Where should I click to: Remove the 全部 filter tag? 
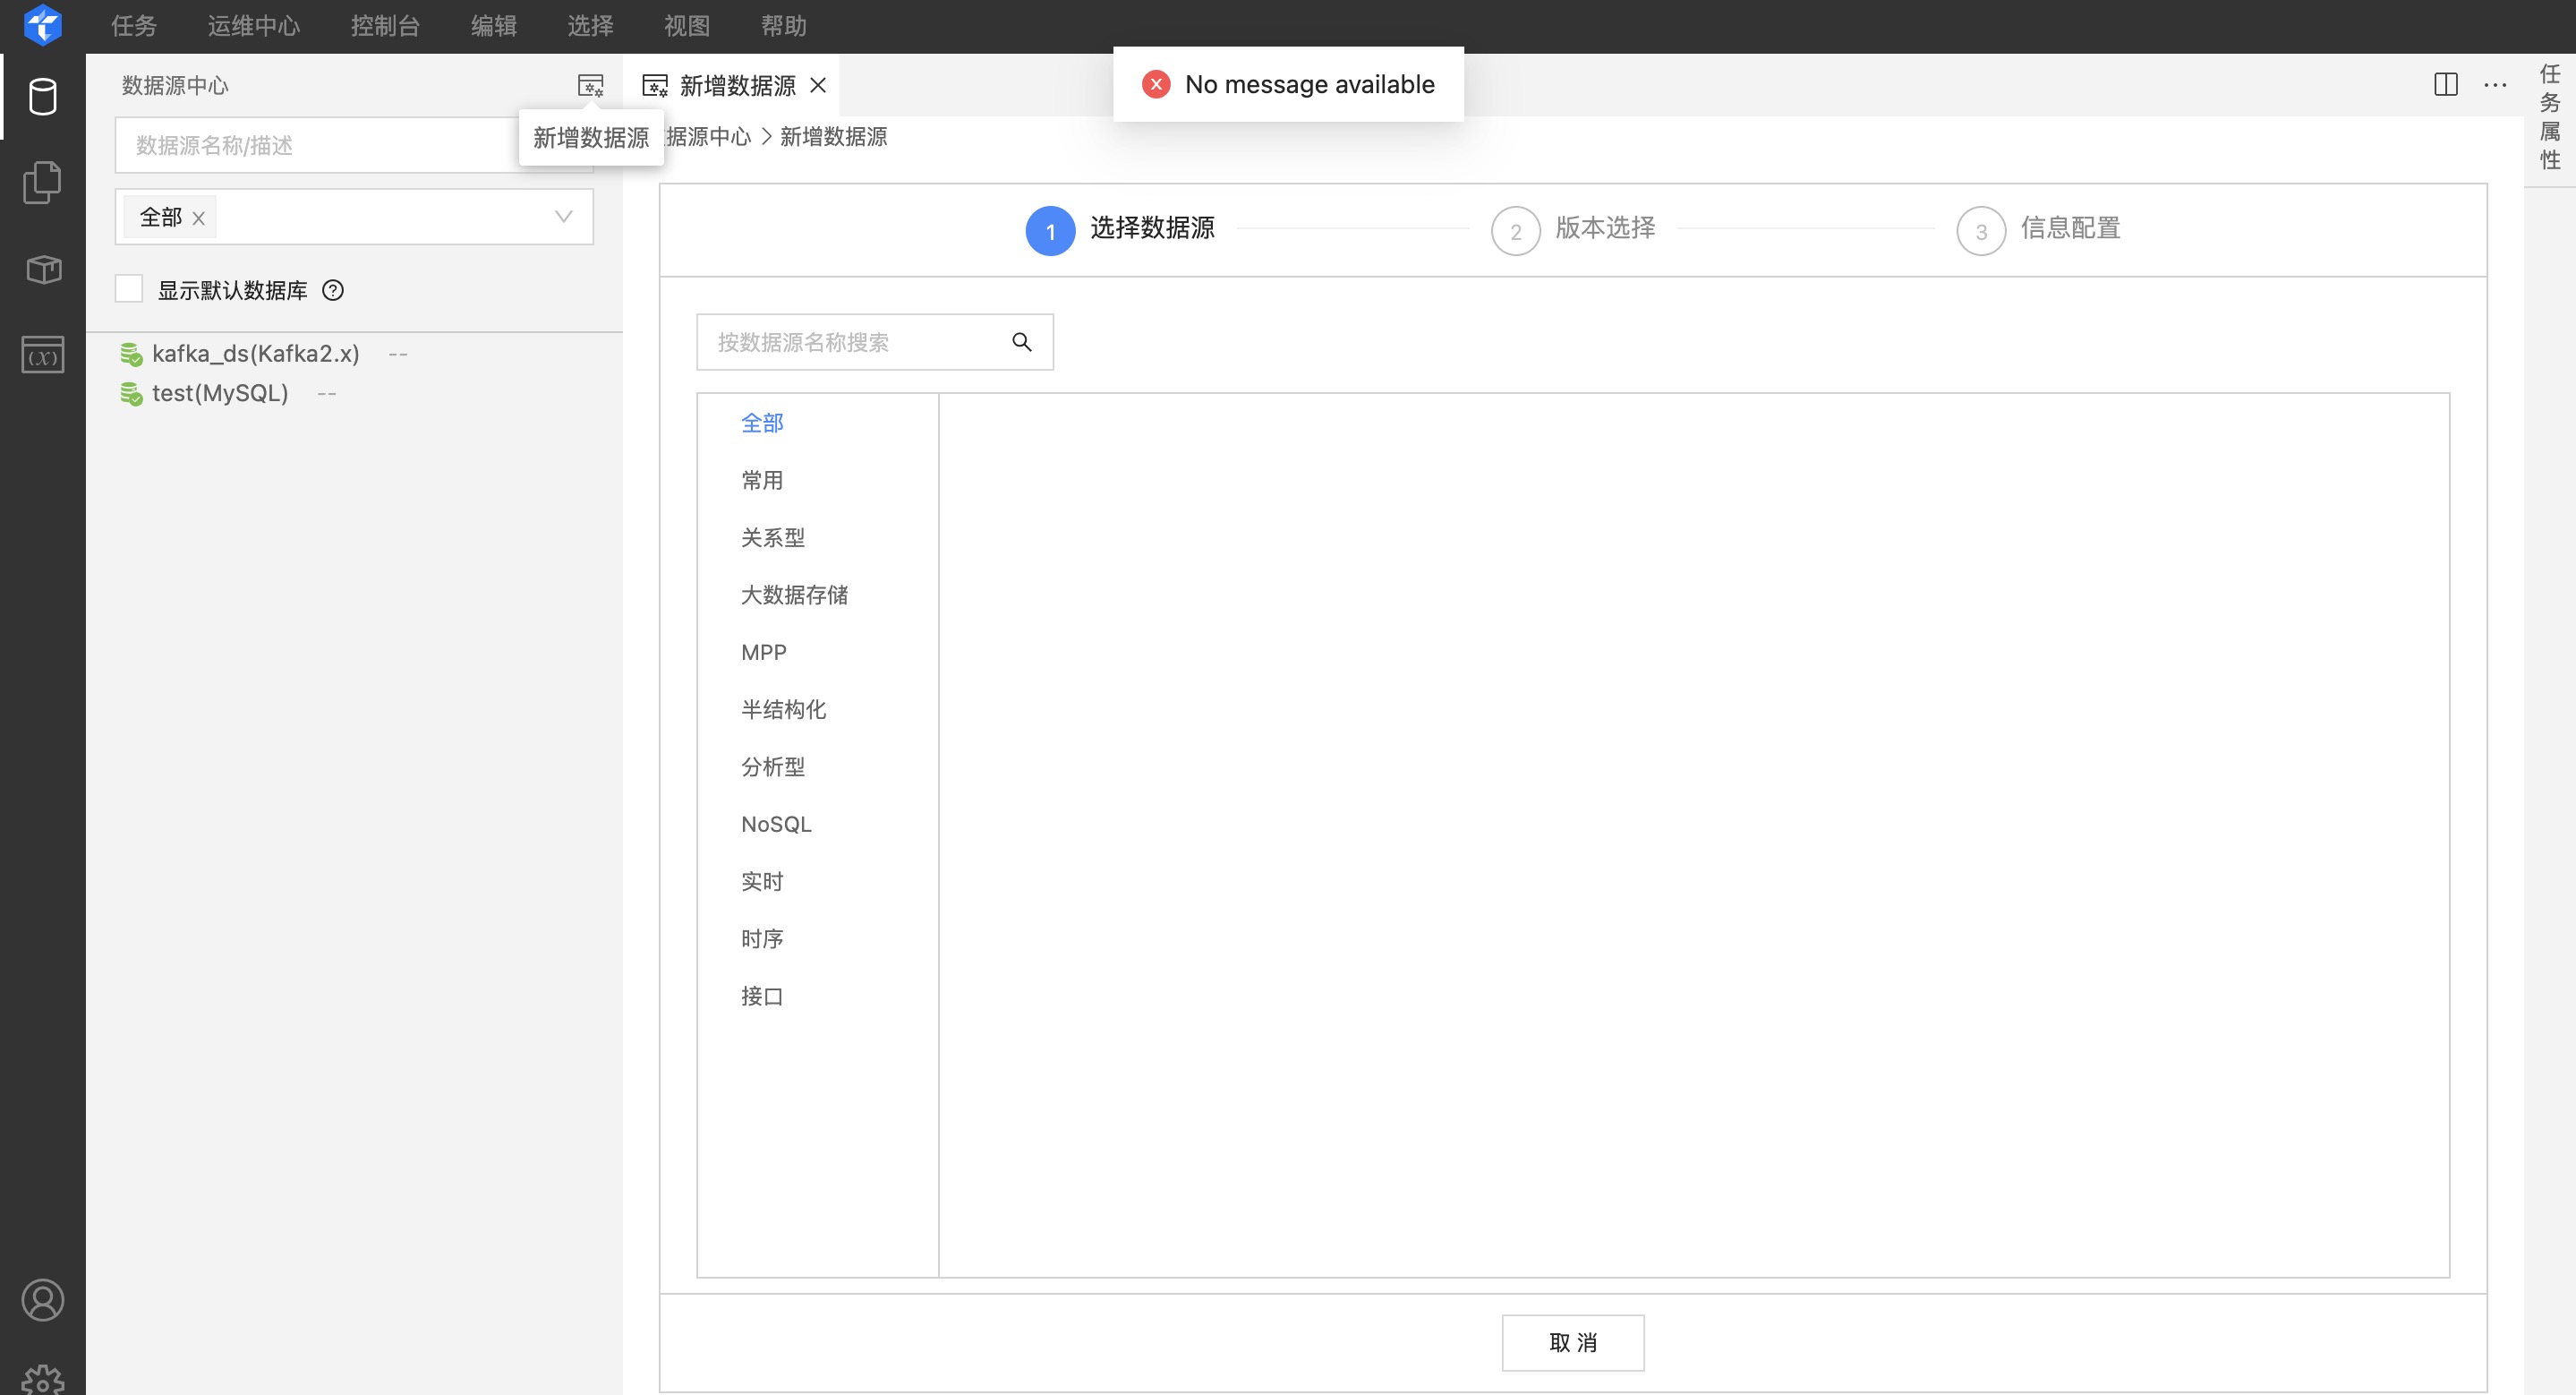(198, 217)
